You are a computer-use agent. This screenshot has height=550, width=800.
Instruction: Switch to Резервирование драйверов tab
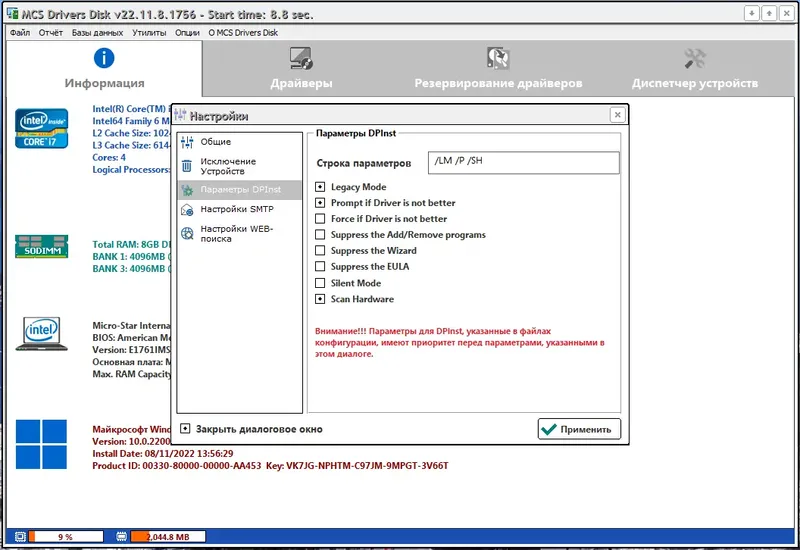coord(498,68)
